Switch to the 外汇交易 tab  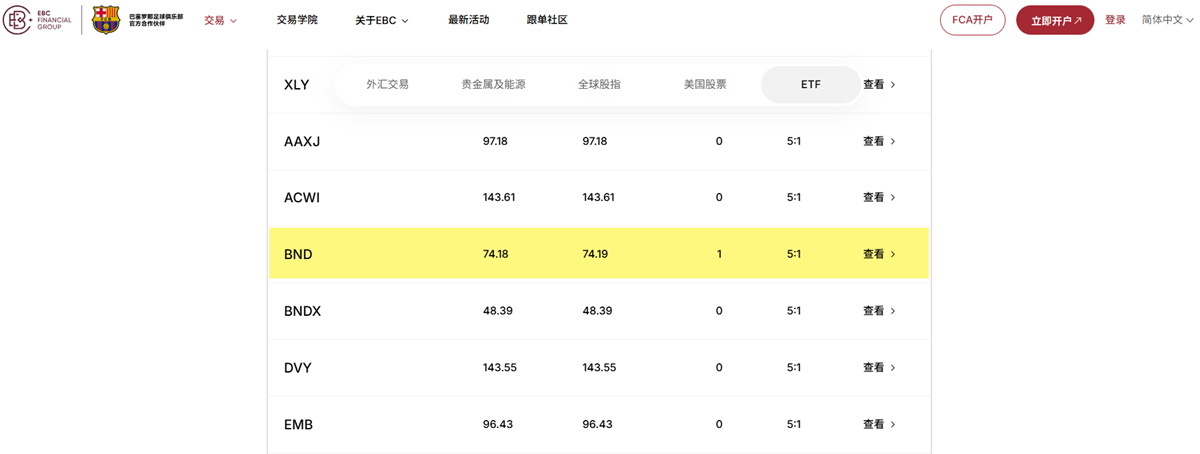pos(387,85)
